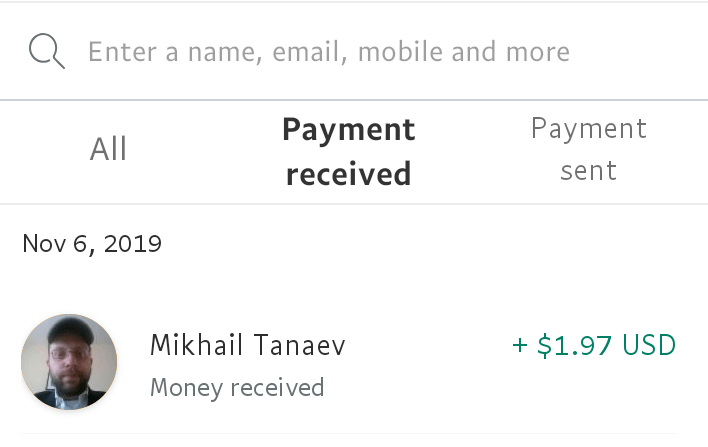Open the sender's round avatar picture
This screenshot has width=708, height=447.
point(69,362)
